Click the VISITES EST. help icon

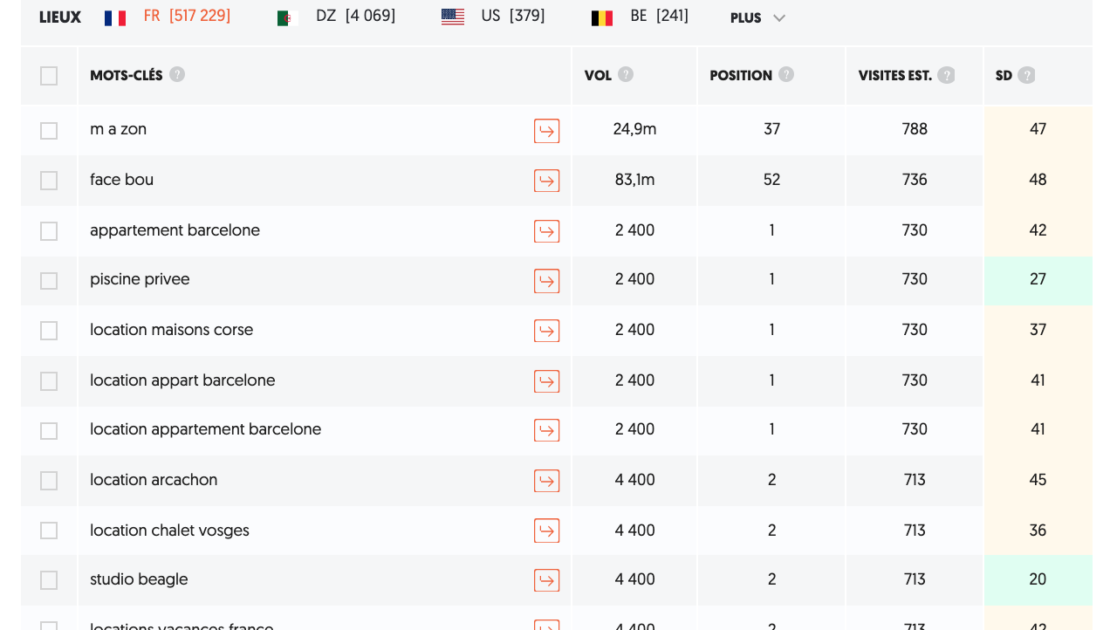pyautogui.click(x=946, y=75)
